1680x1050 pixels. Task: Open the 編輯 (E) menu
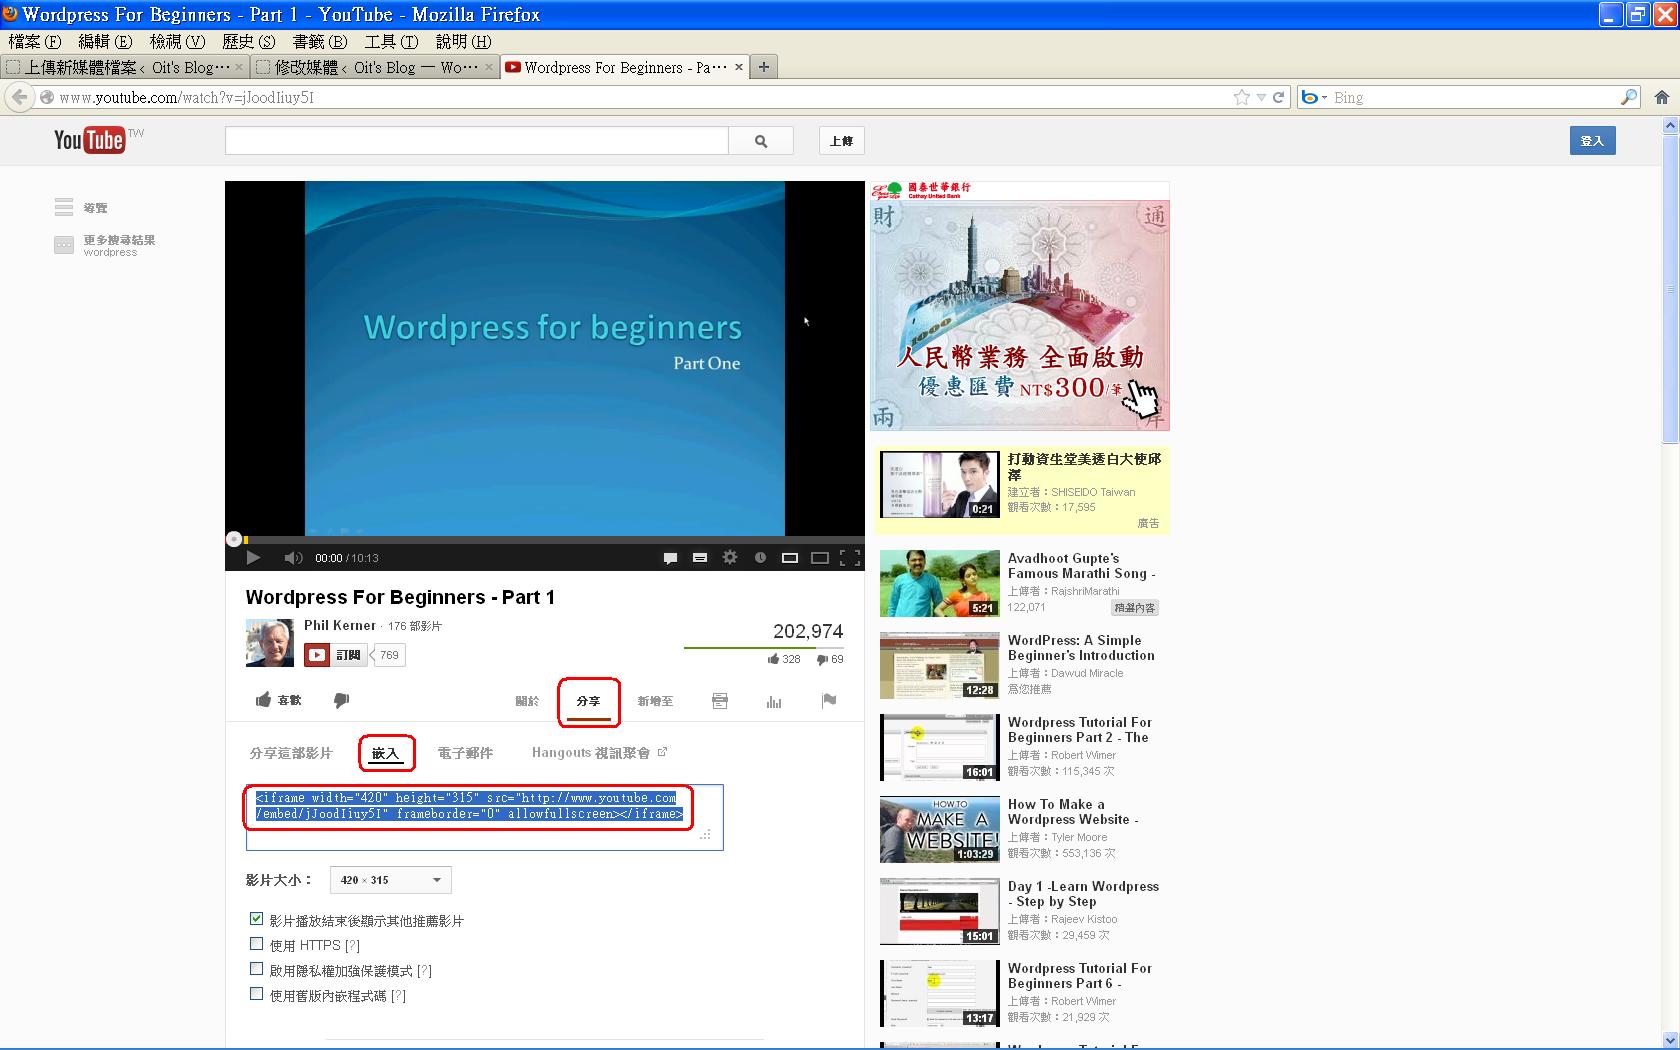tap(105, 41)
